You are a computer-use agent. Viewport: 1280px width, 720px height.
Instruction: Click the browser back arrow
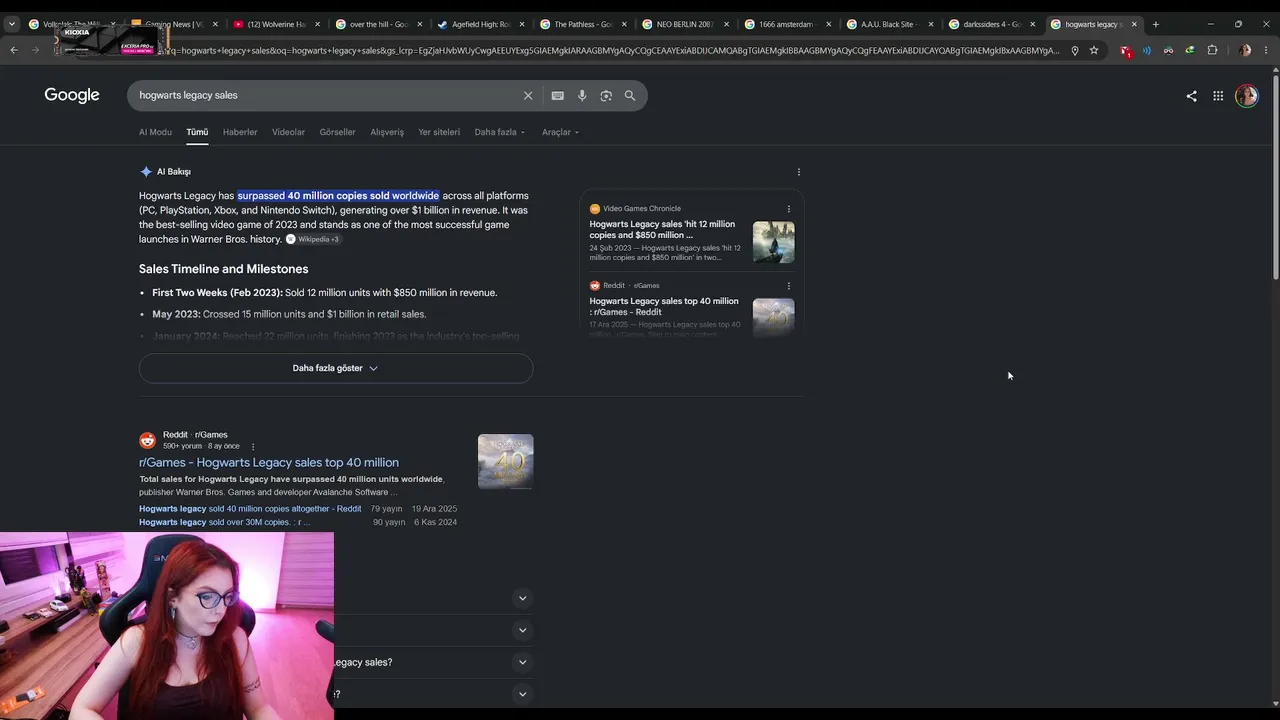point(14,50)
